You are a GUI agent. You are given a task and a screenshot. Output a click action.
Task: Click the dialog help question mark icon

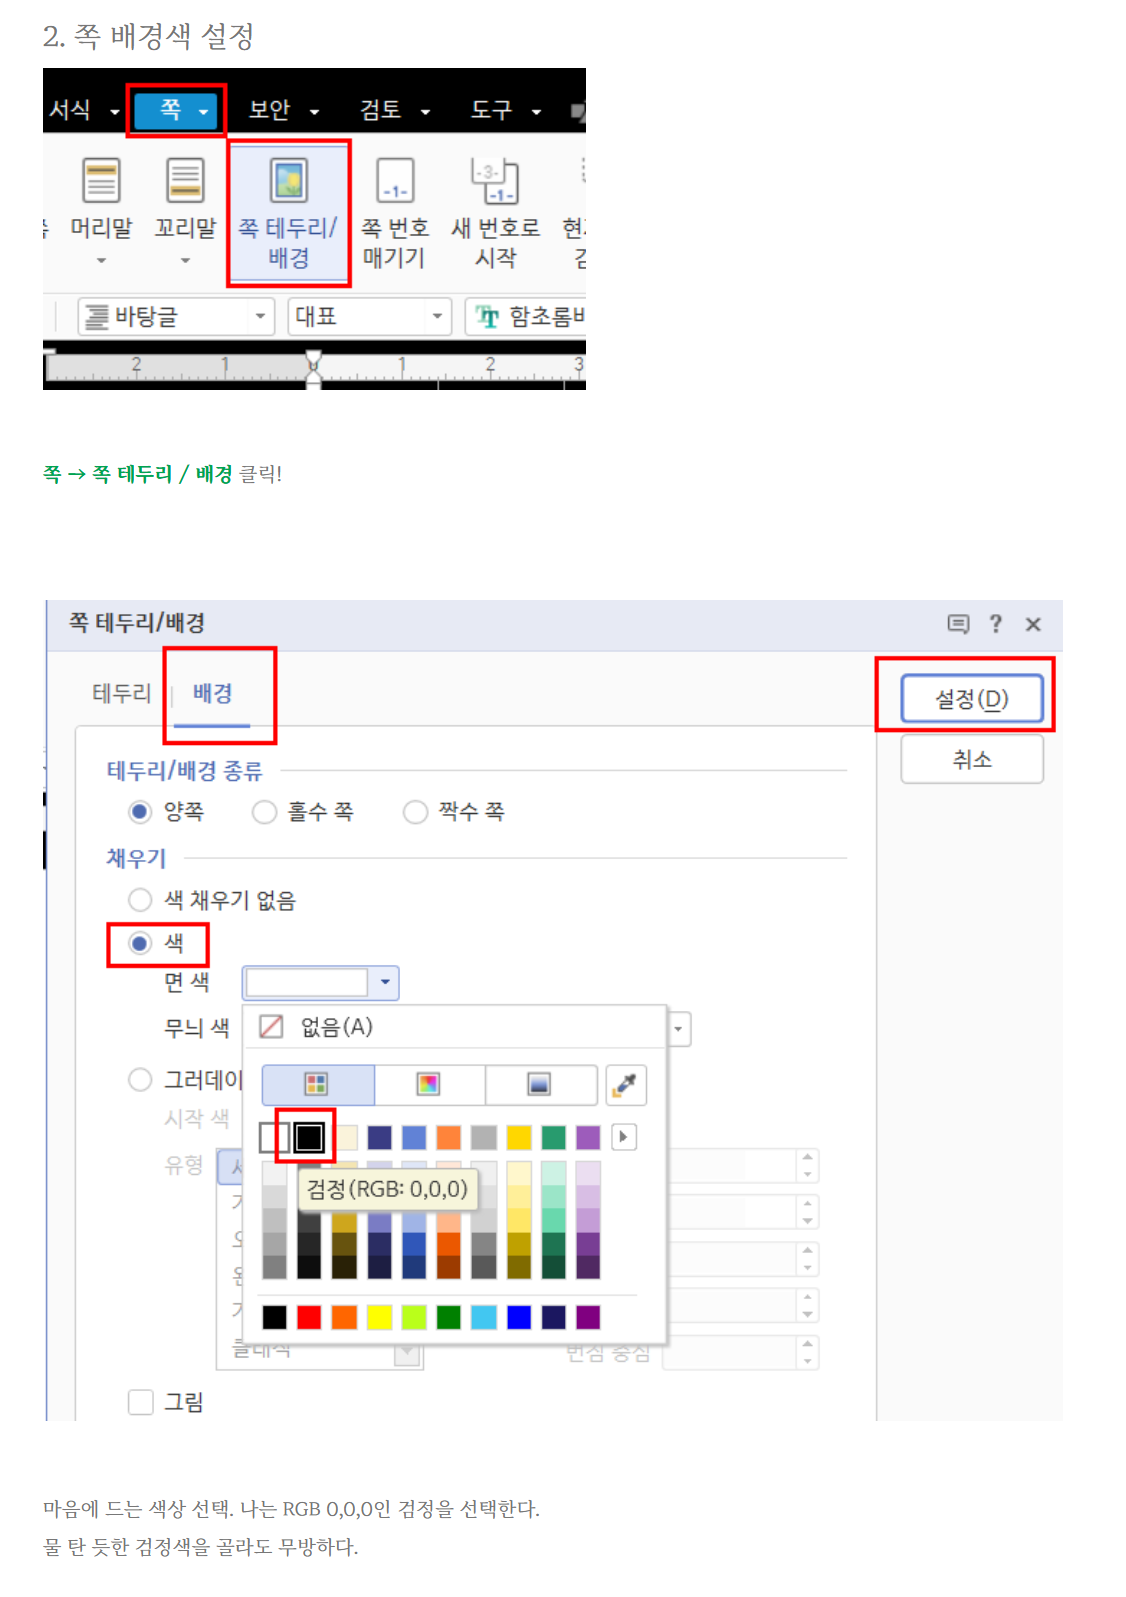coord(996,624)
